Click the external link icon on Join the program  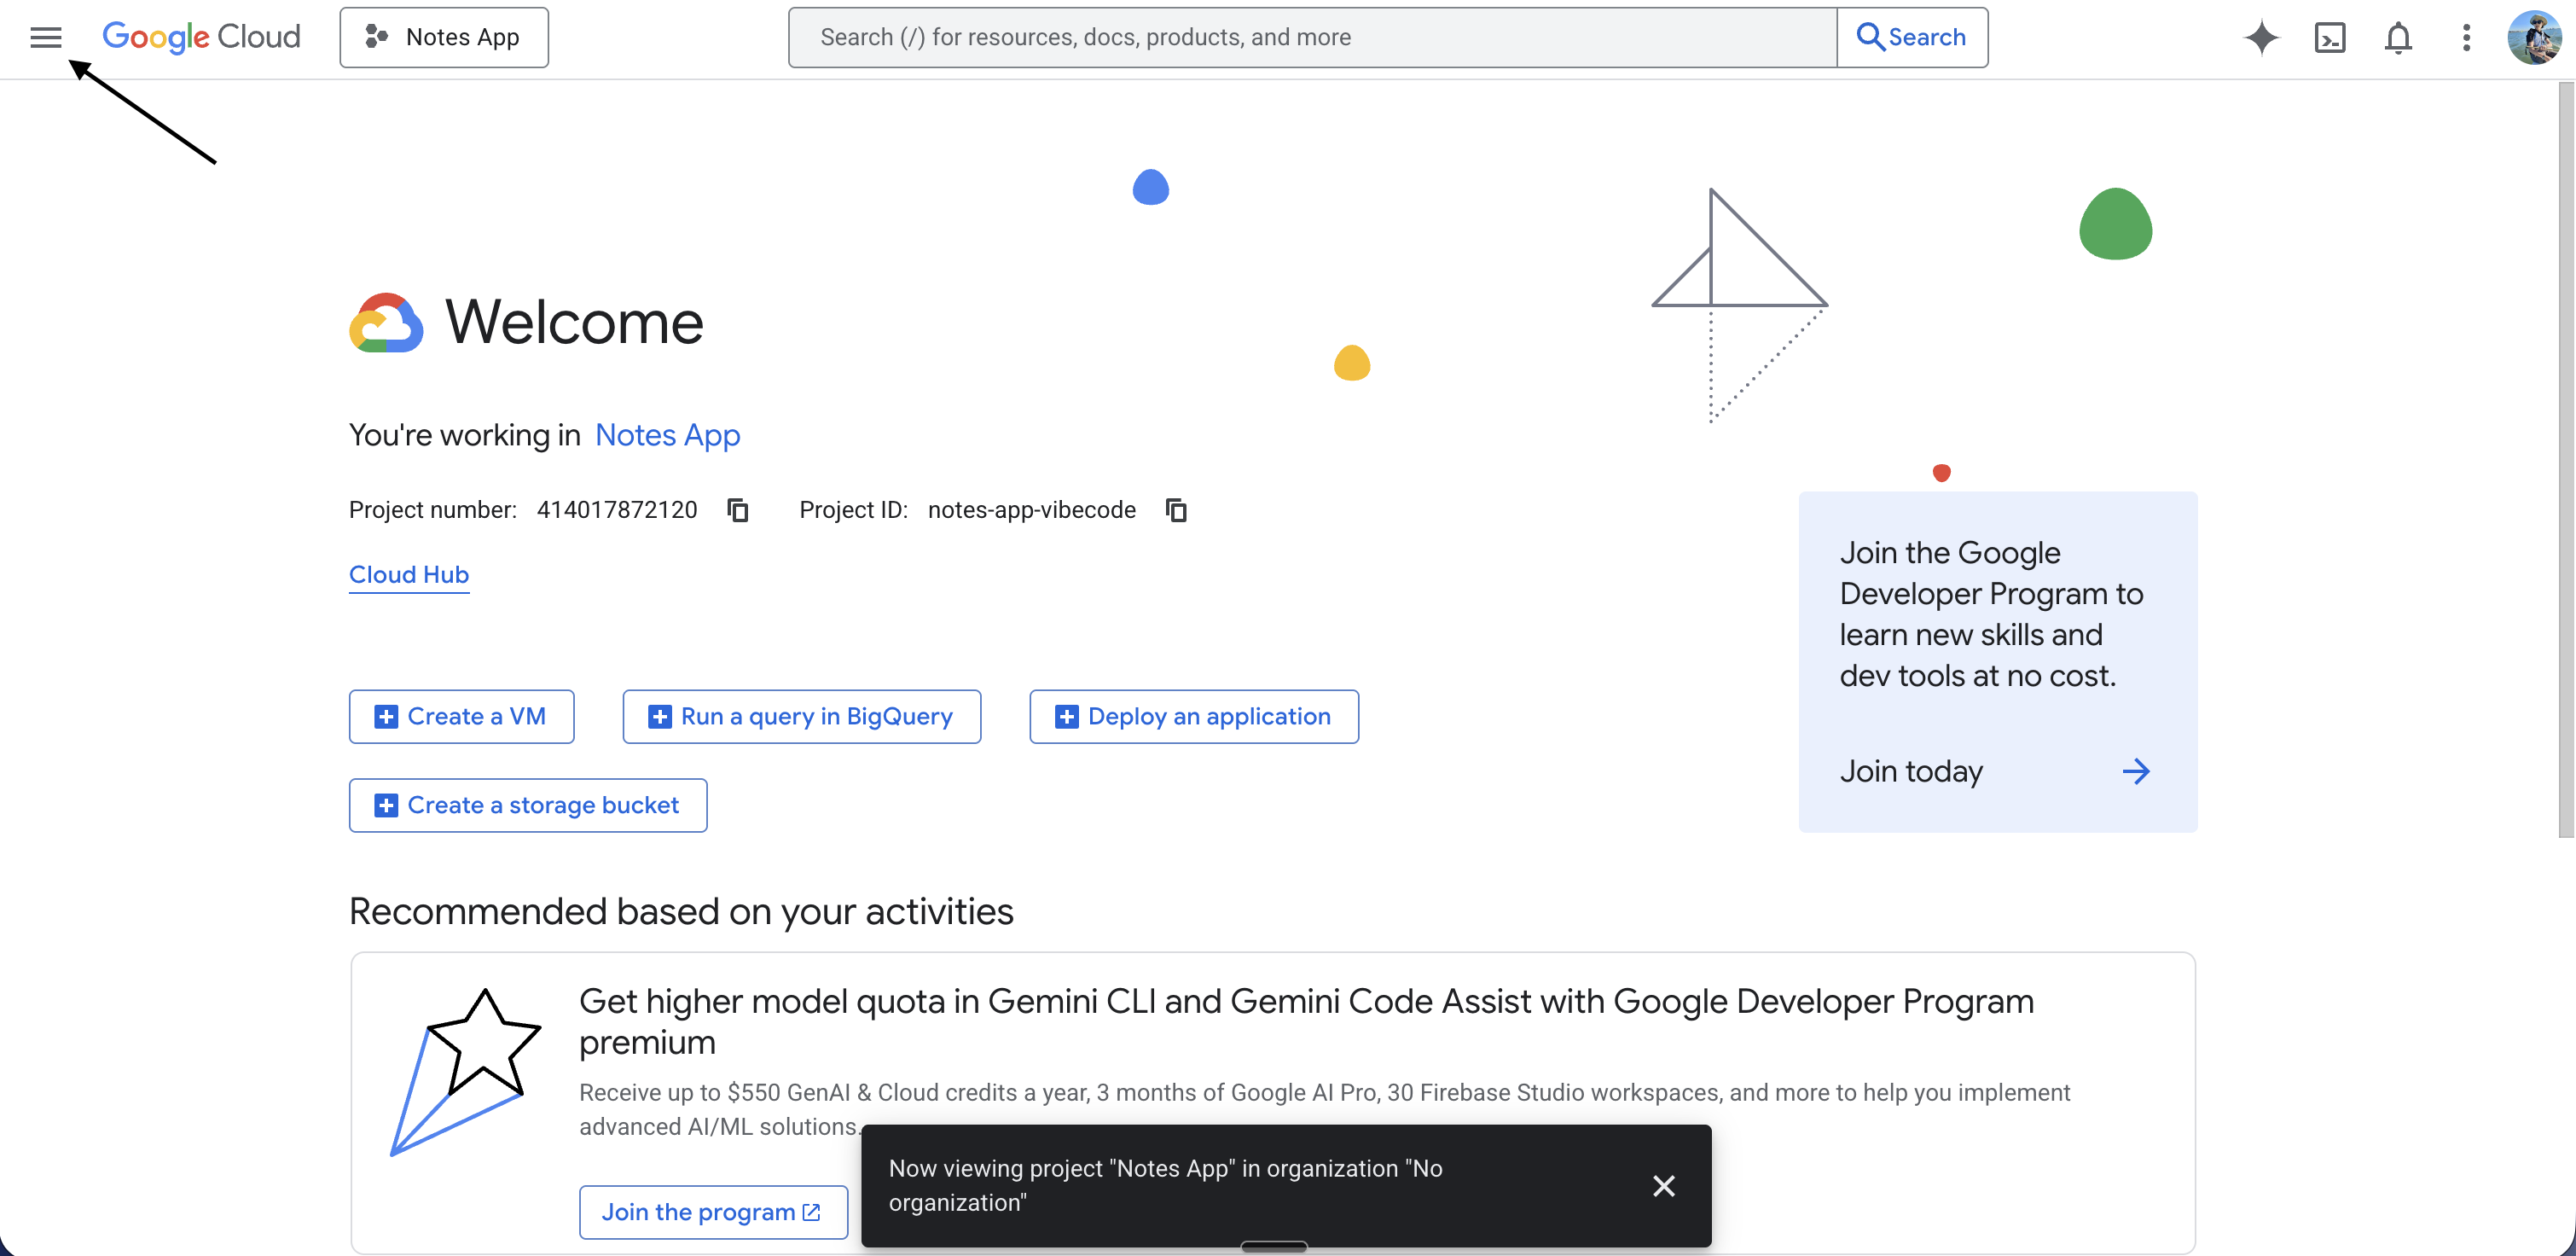tap(812, 1212)
